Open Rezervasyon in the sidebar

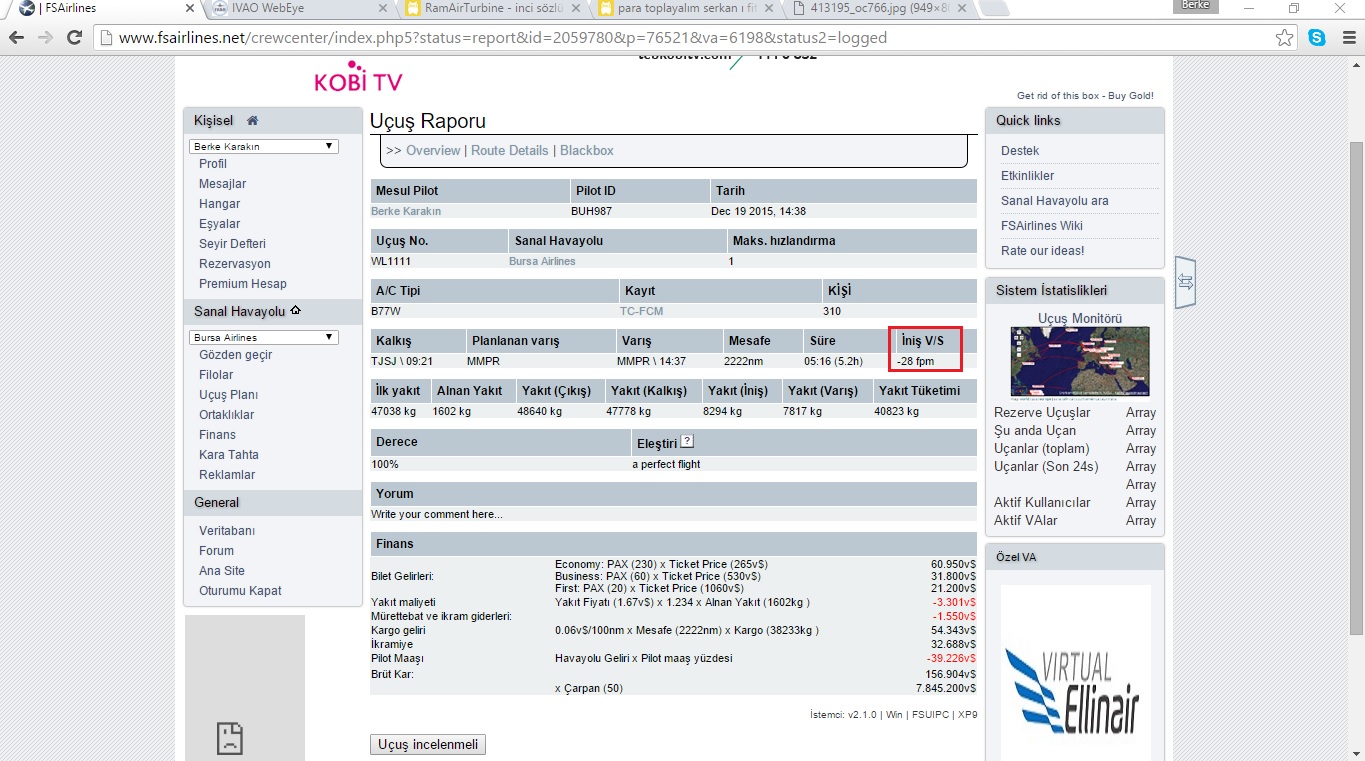pos(235,264)
